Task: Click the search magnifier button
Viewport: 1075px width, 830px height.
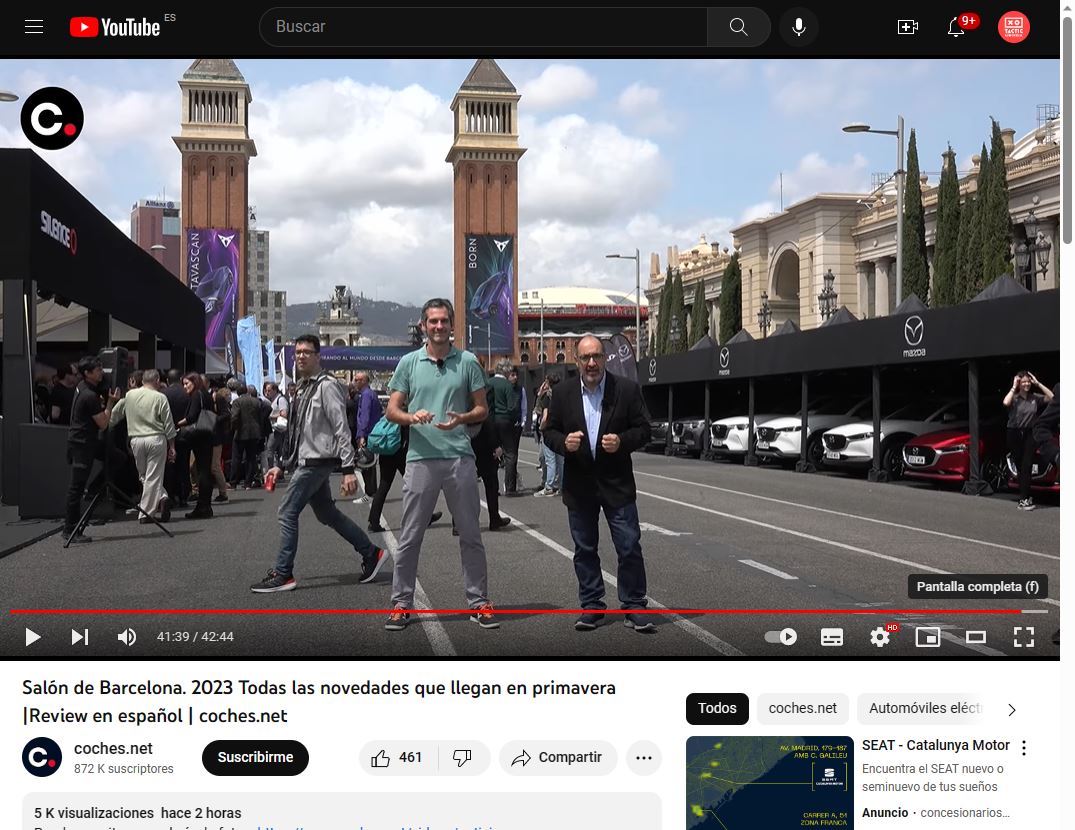Action: click(x=738, y=27)
